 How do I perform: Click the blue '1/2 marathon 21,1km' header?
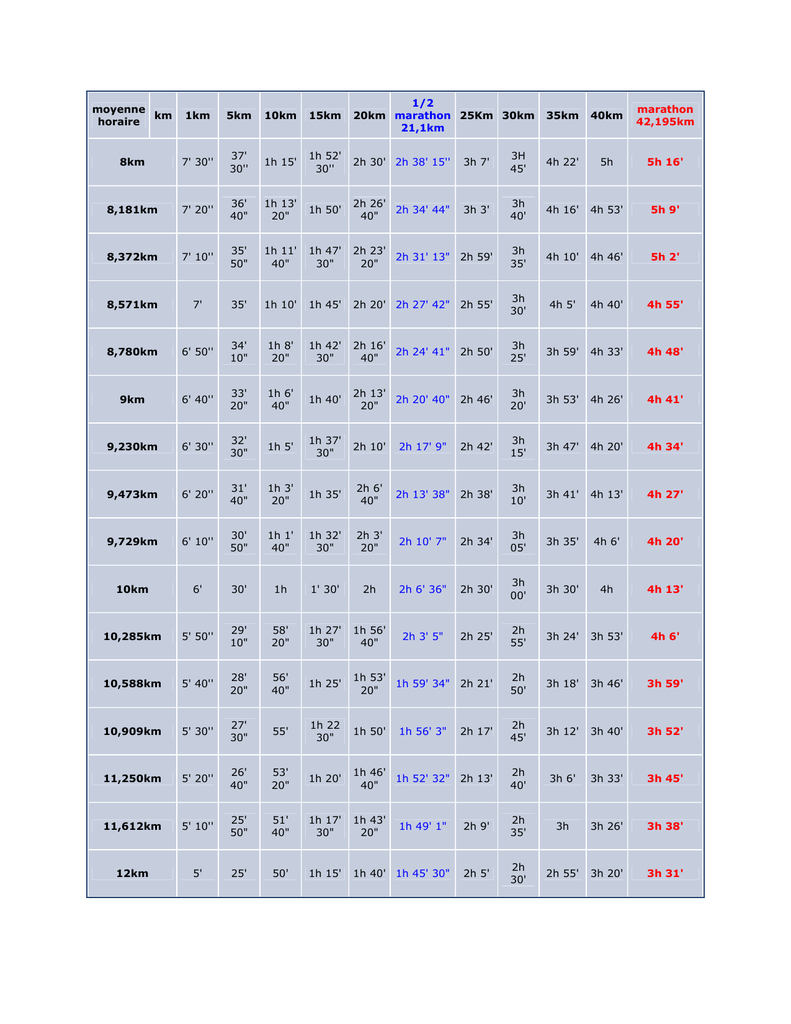click(422, 115)
